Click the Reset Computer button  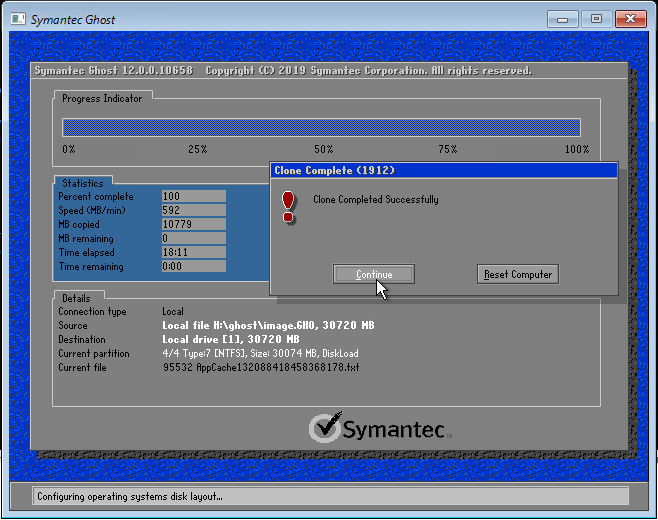[x=518, y=274]
